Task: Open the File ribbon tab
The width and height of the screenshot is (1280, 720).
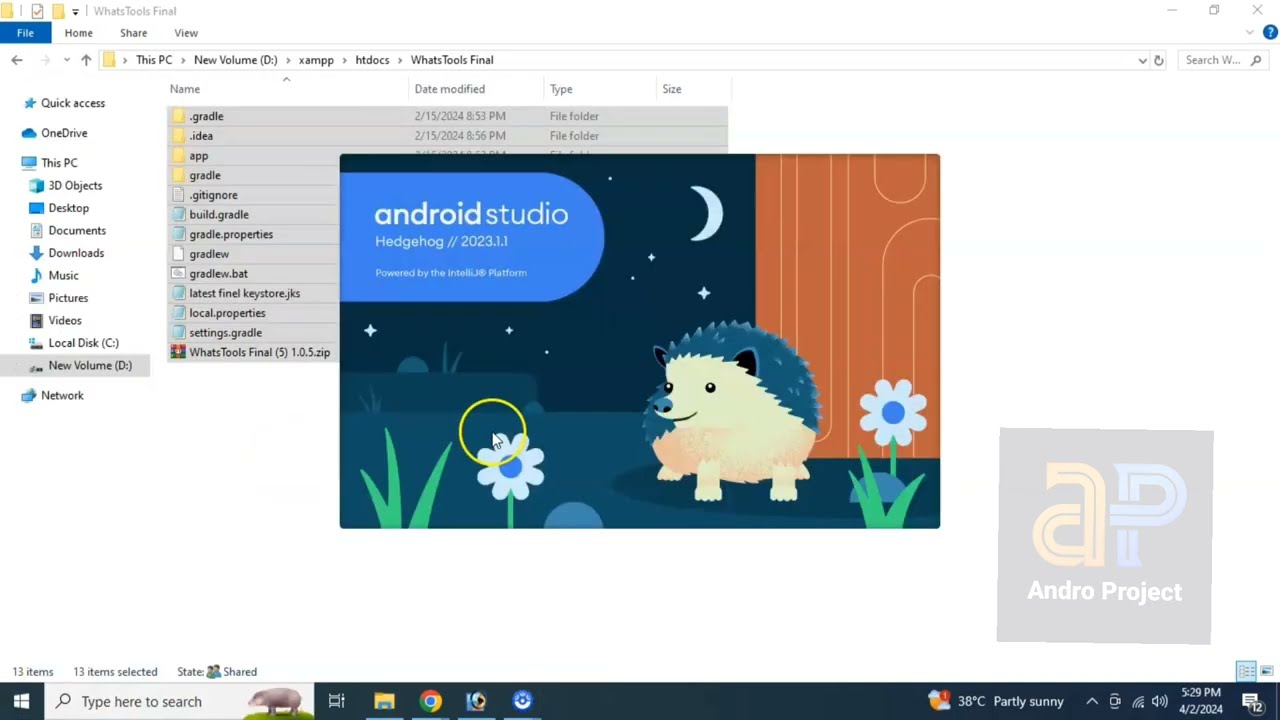Action: coord(25,33)
